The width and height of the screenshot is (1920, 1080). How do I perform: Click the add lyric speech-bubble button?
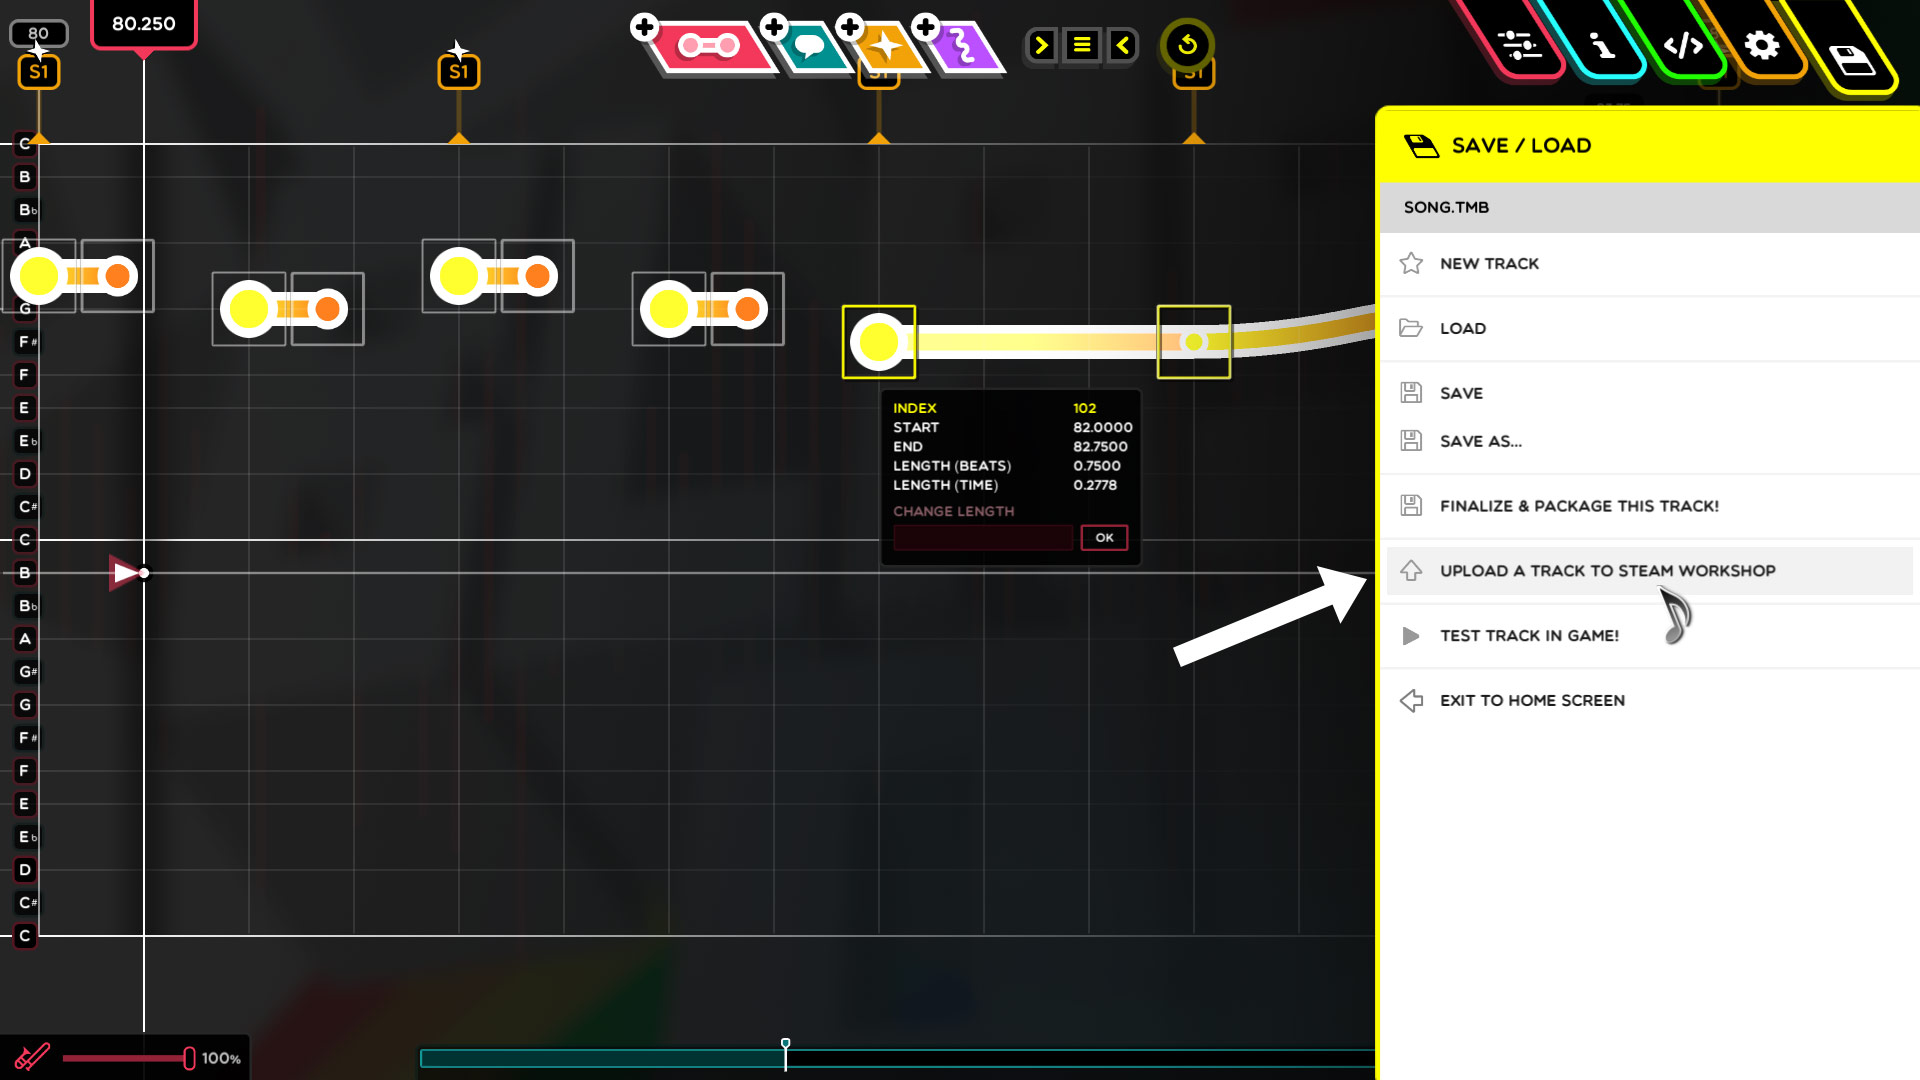click(808, 46)
